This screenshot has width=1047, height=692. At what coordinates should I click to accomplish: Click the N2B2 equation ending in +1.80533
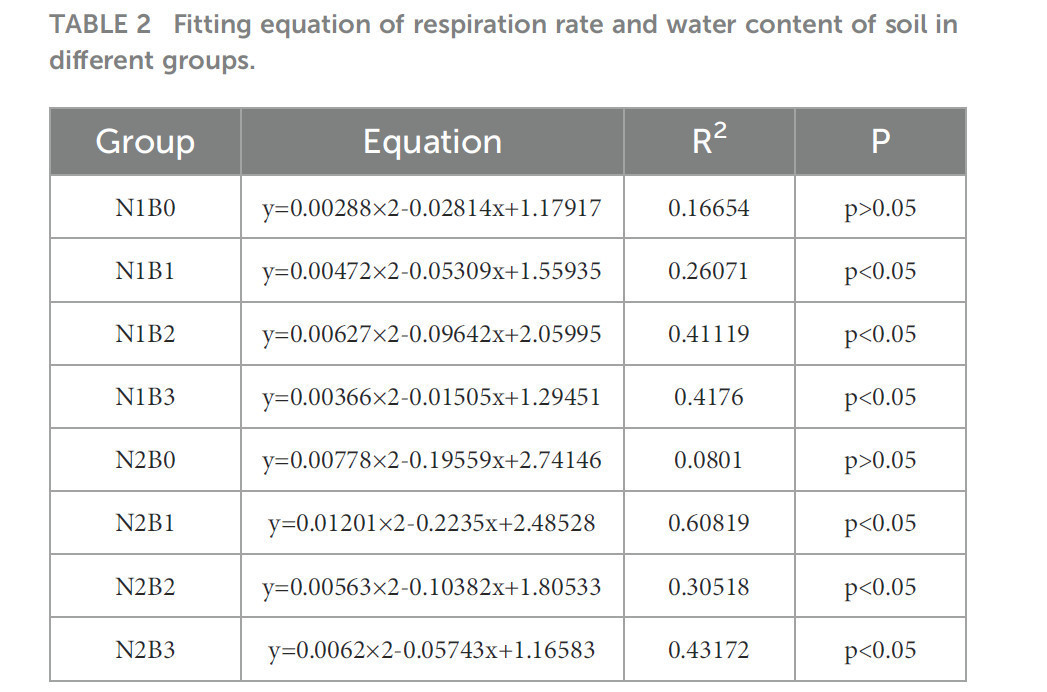[432, 587]
